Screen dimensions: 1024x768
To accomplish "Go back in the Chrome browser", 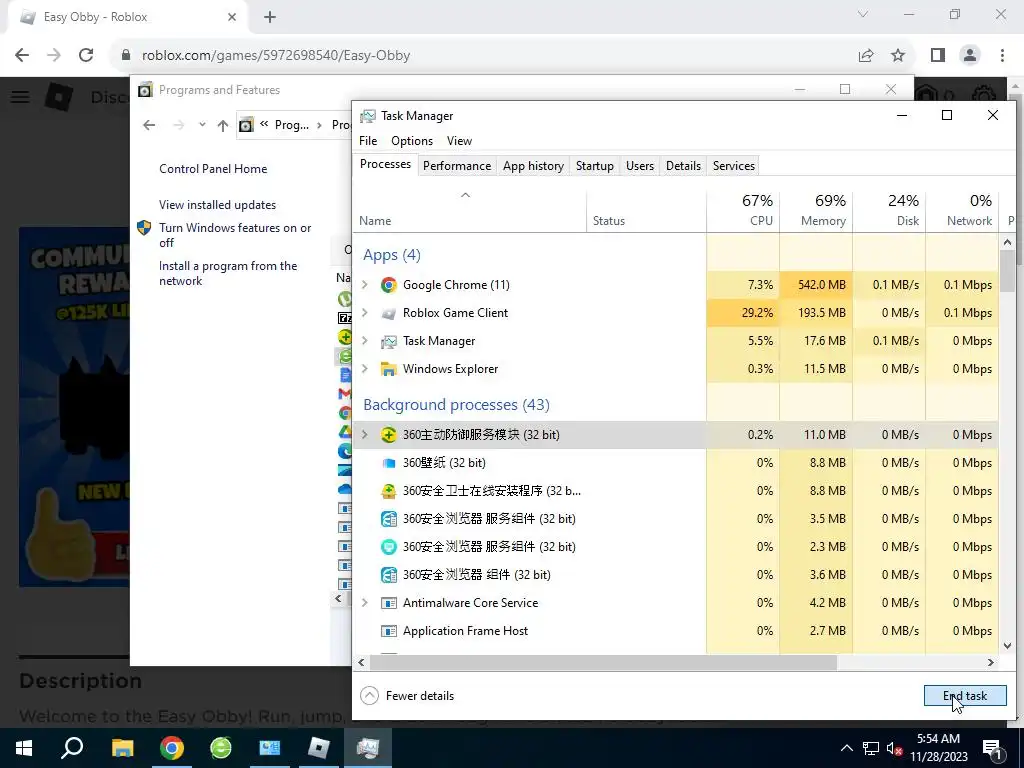I will click(22, 56).
